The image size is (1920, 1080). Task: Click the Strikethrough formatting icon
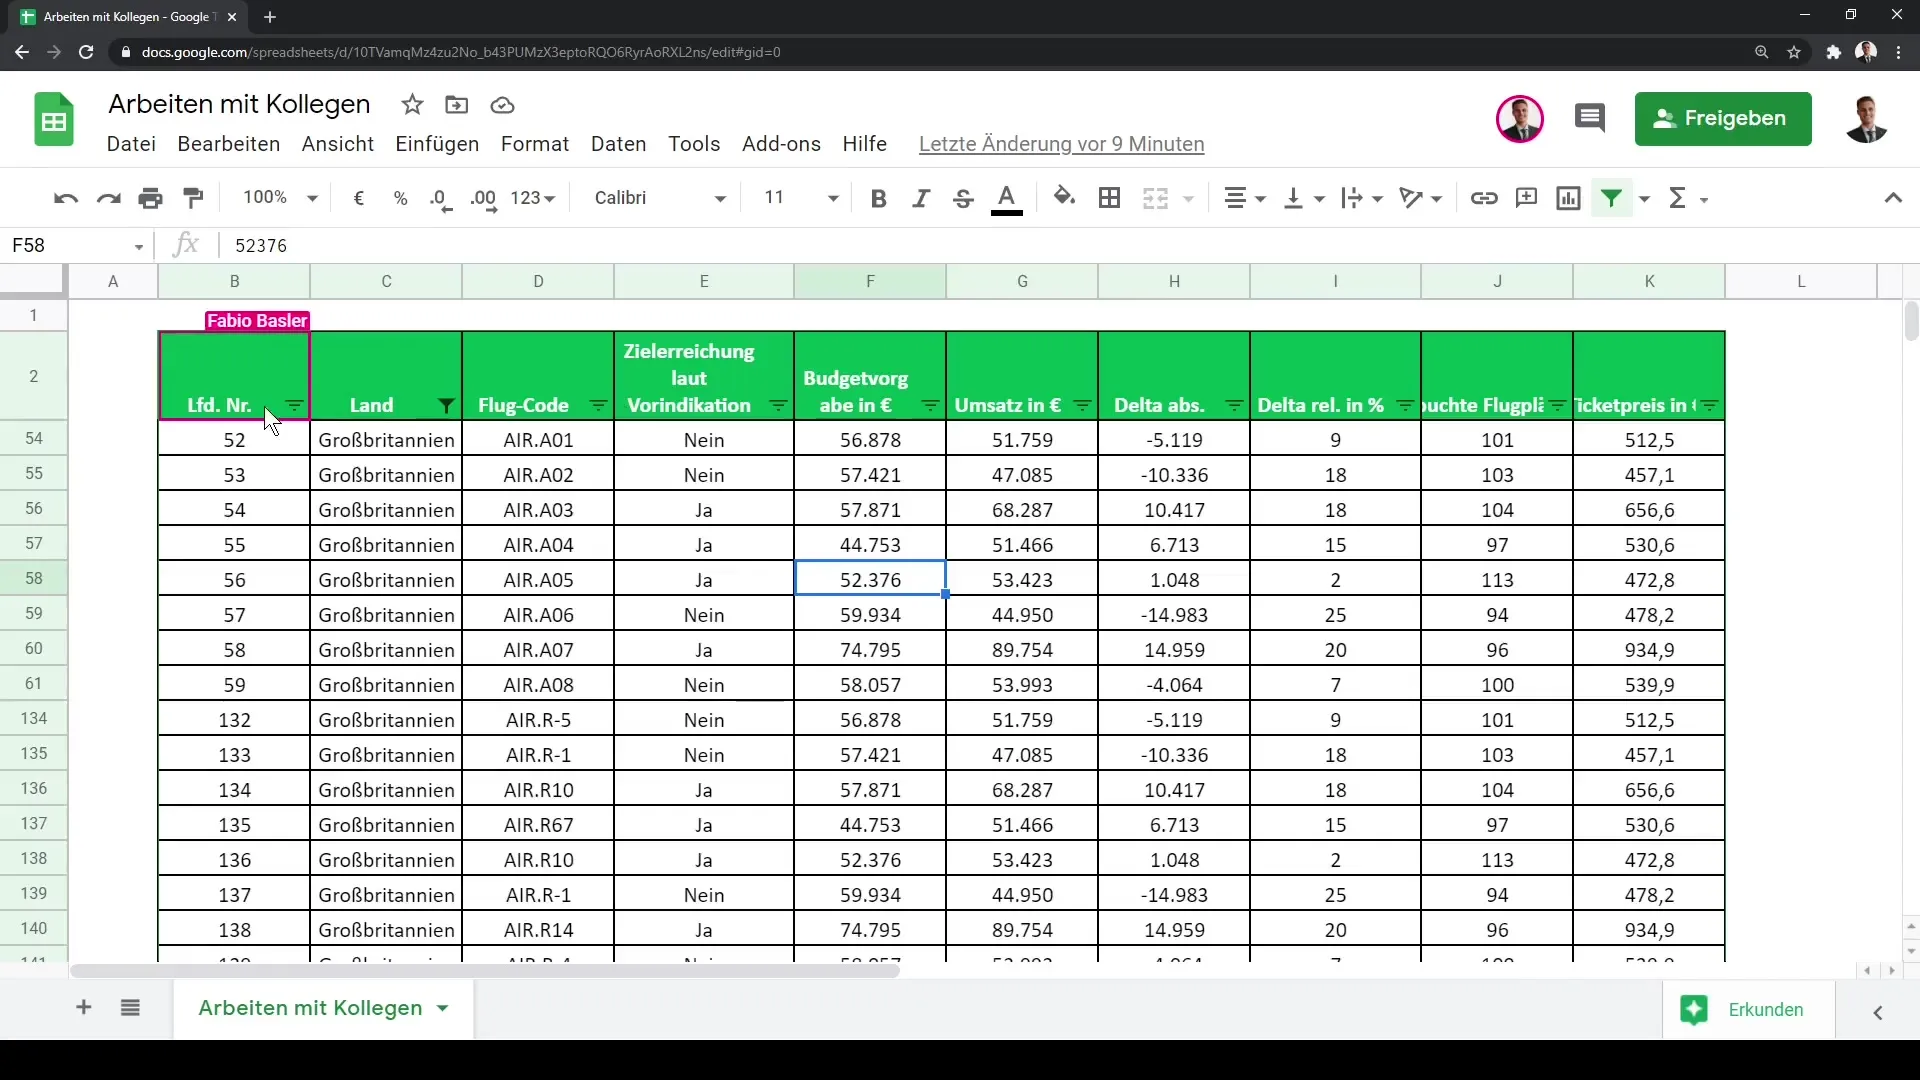pos(964,198)
